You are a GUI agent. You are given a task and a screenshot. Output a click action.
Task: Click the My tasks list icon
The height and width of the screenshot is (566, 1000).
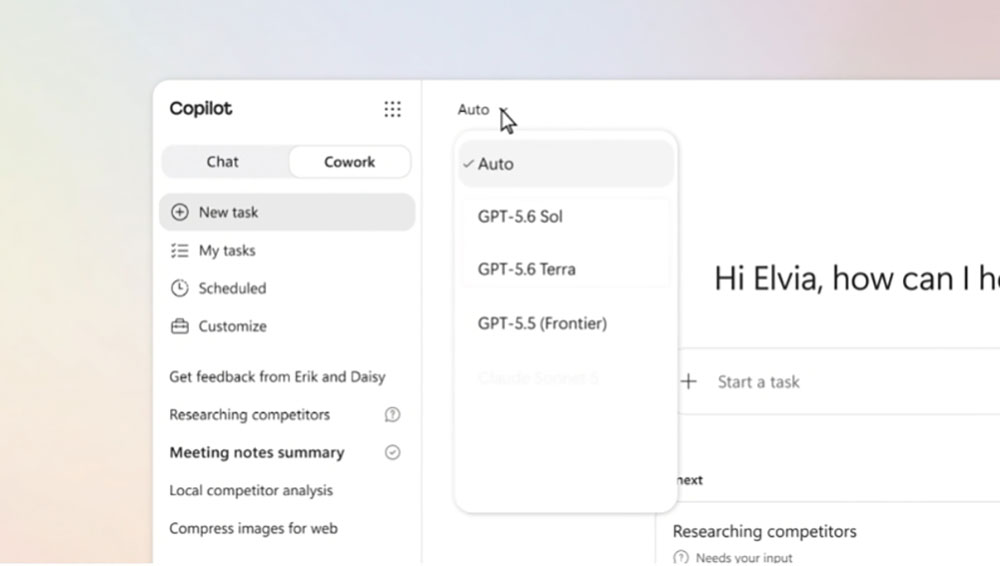180,250
